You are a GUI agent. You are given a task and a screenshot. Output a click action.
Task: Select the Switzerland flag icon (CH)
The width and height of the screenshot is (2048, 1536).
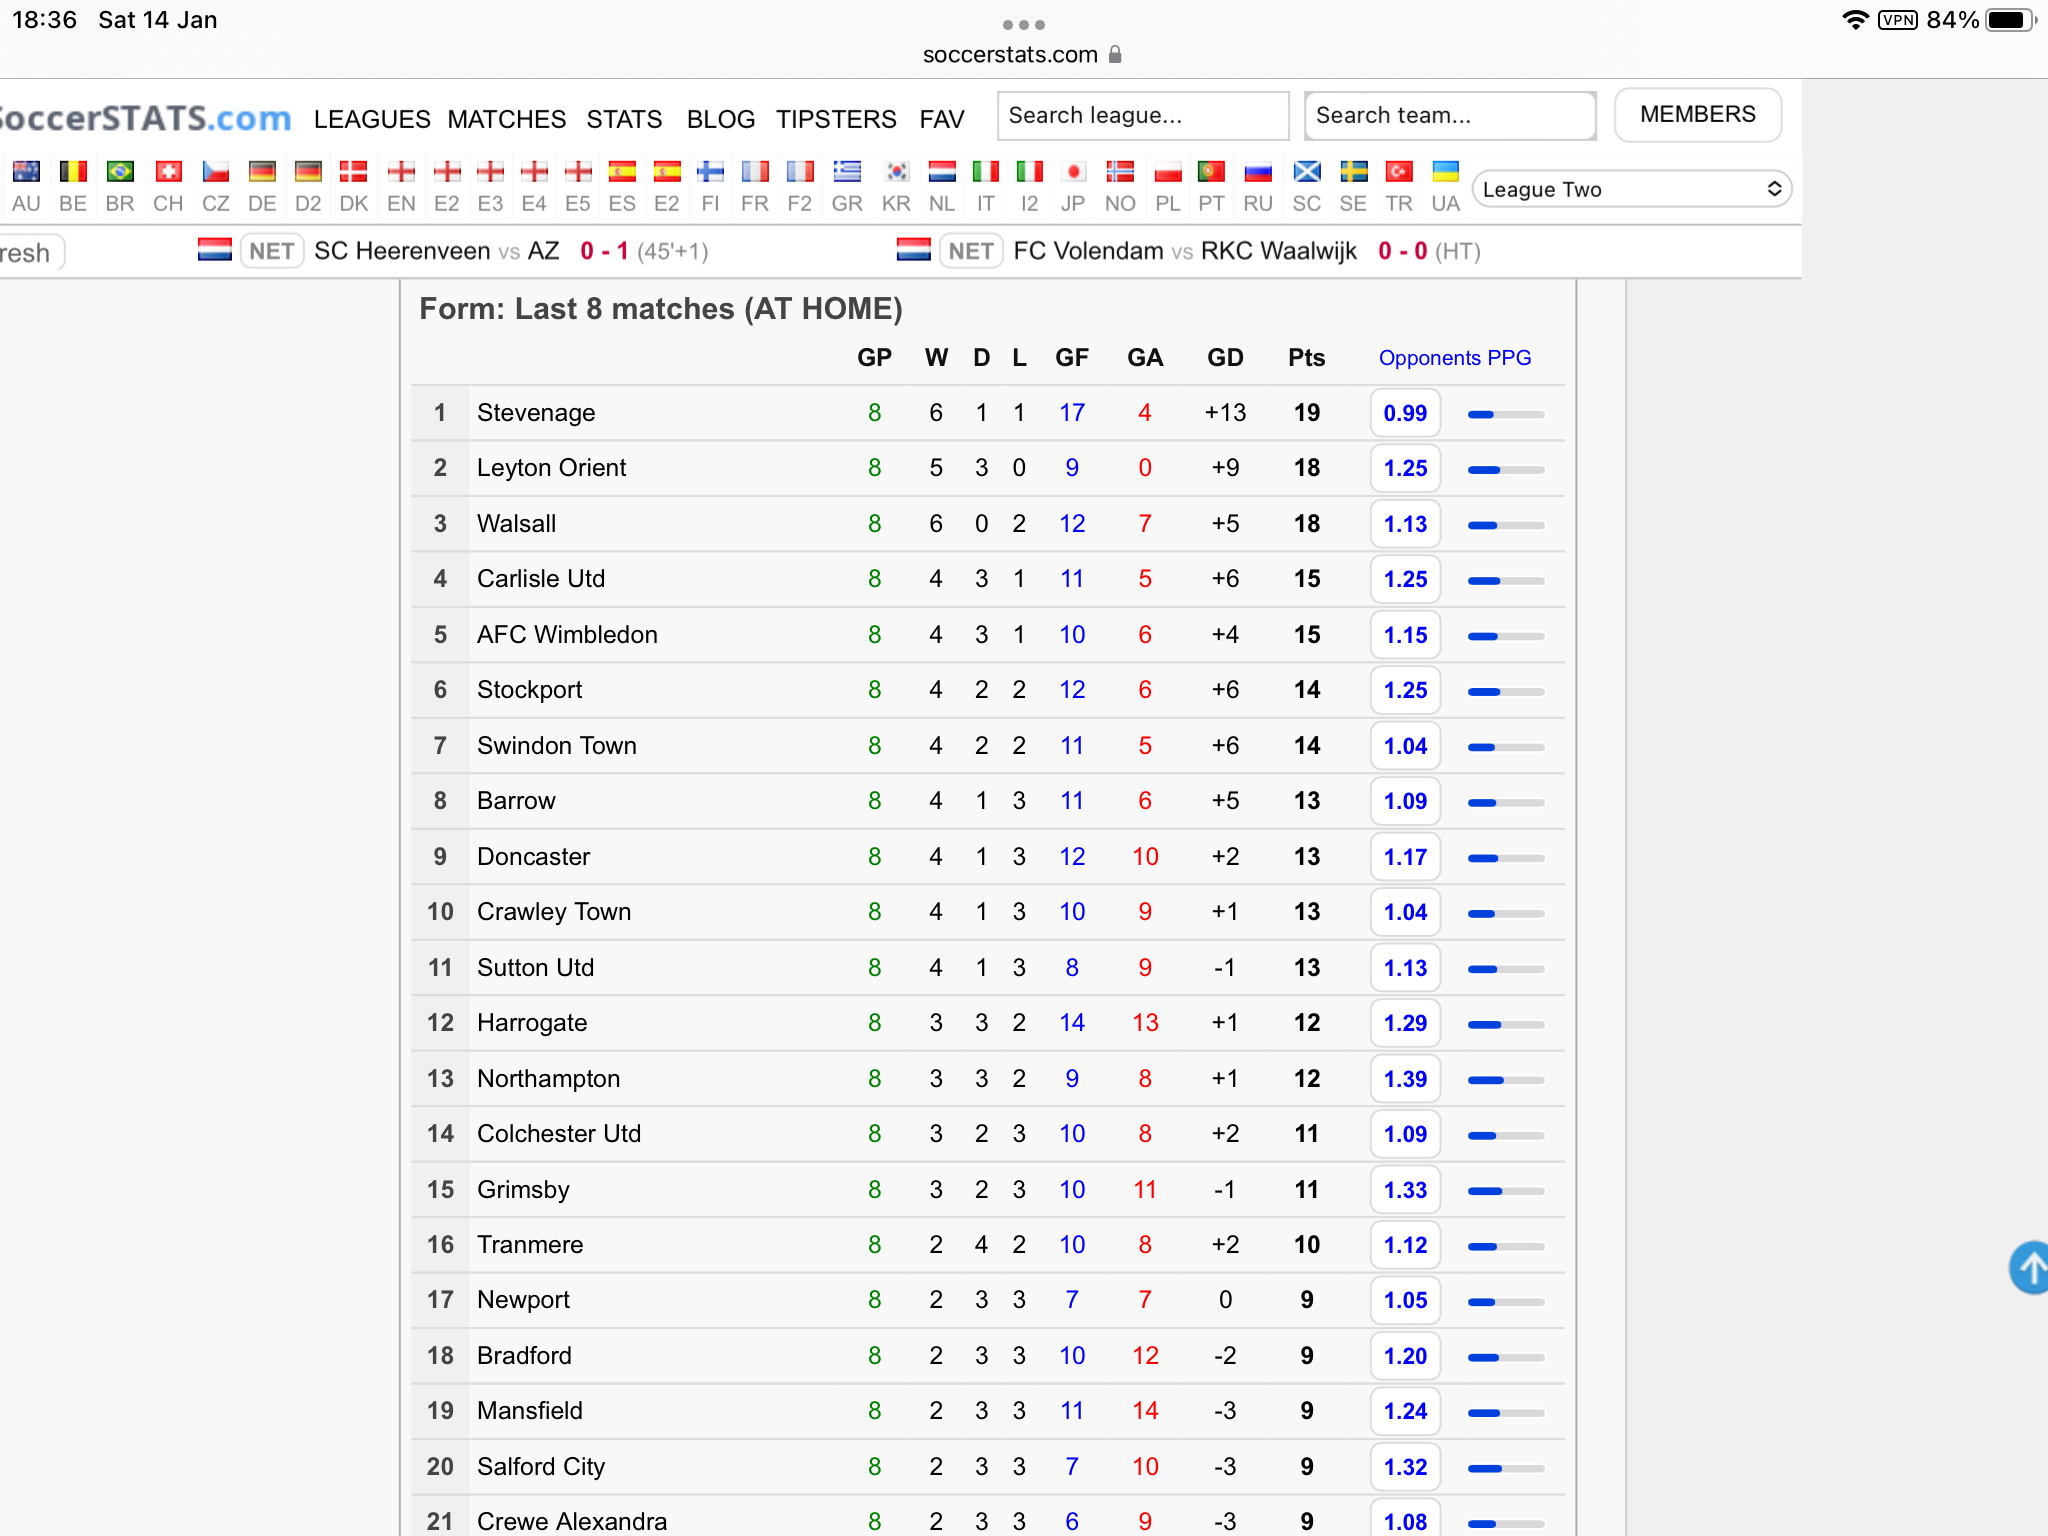[x=168, y=172]
